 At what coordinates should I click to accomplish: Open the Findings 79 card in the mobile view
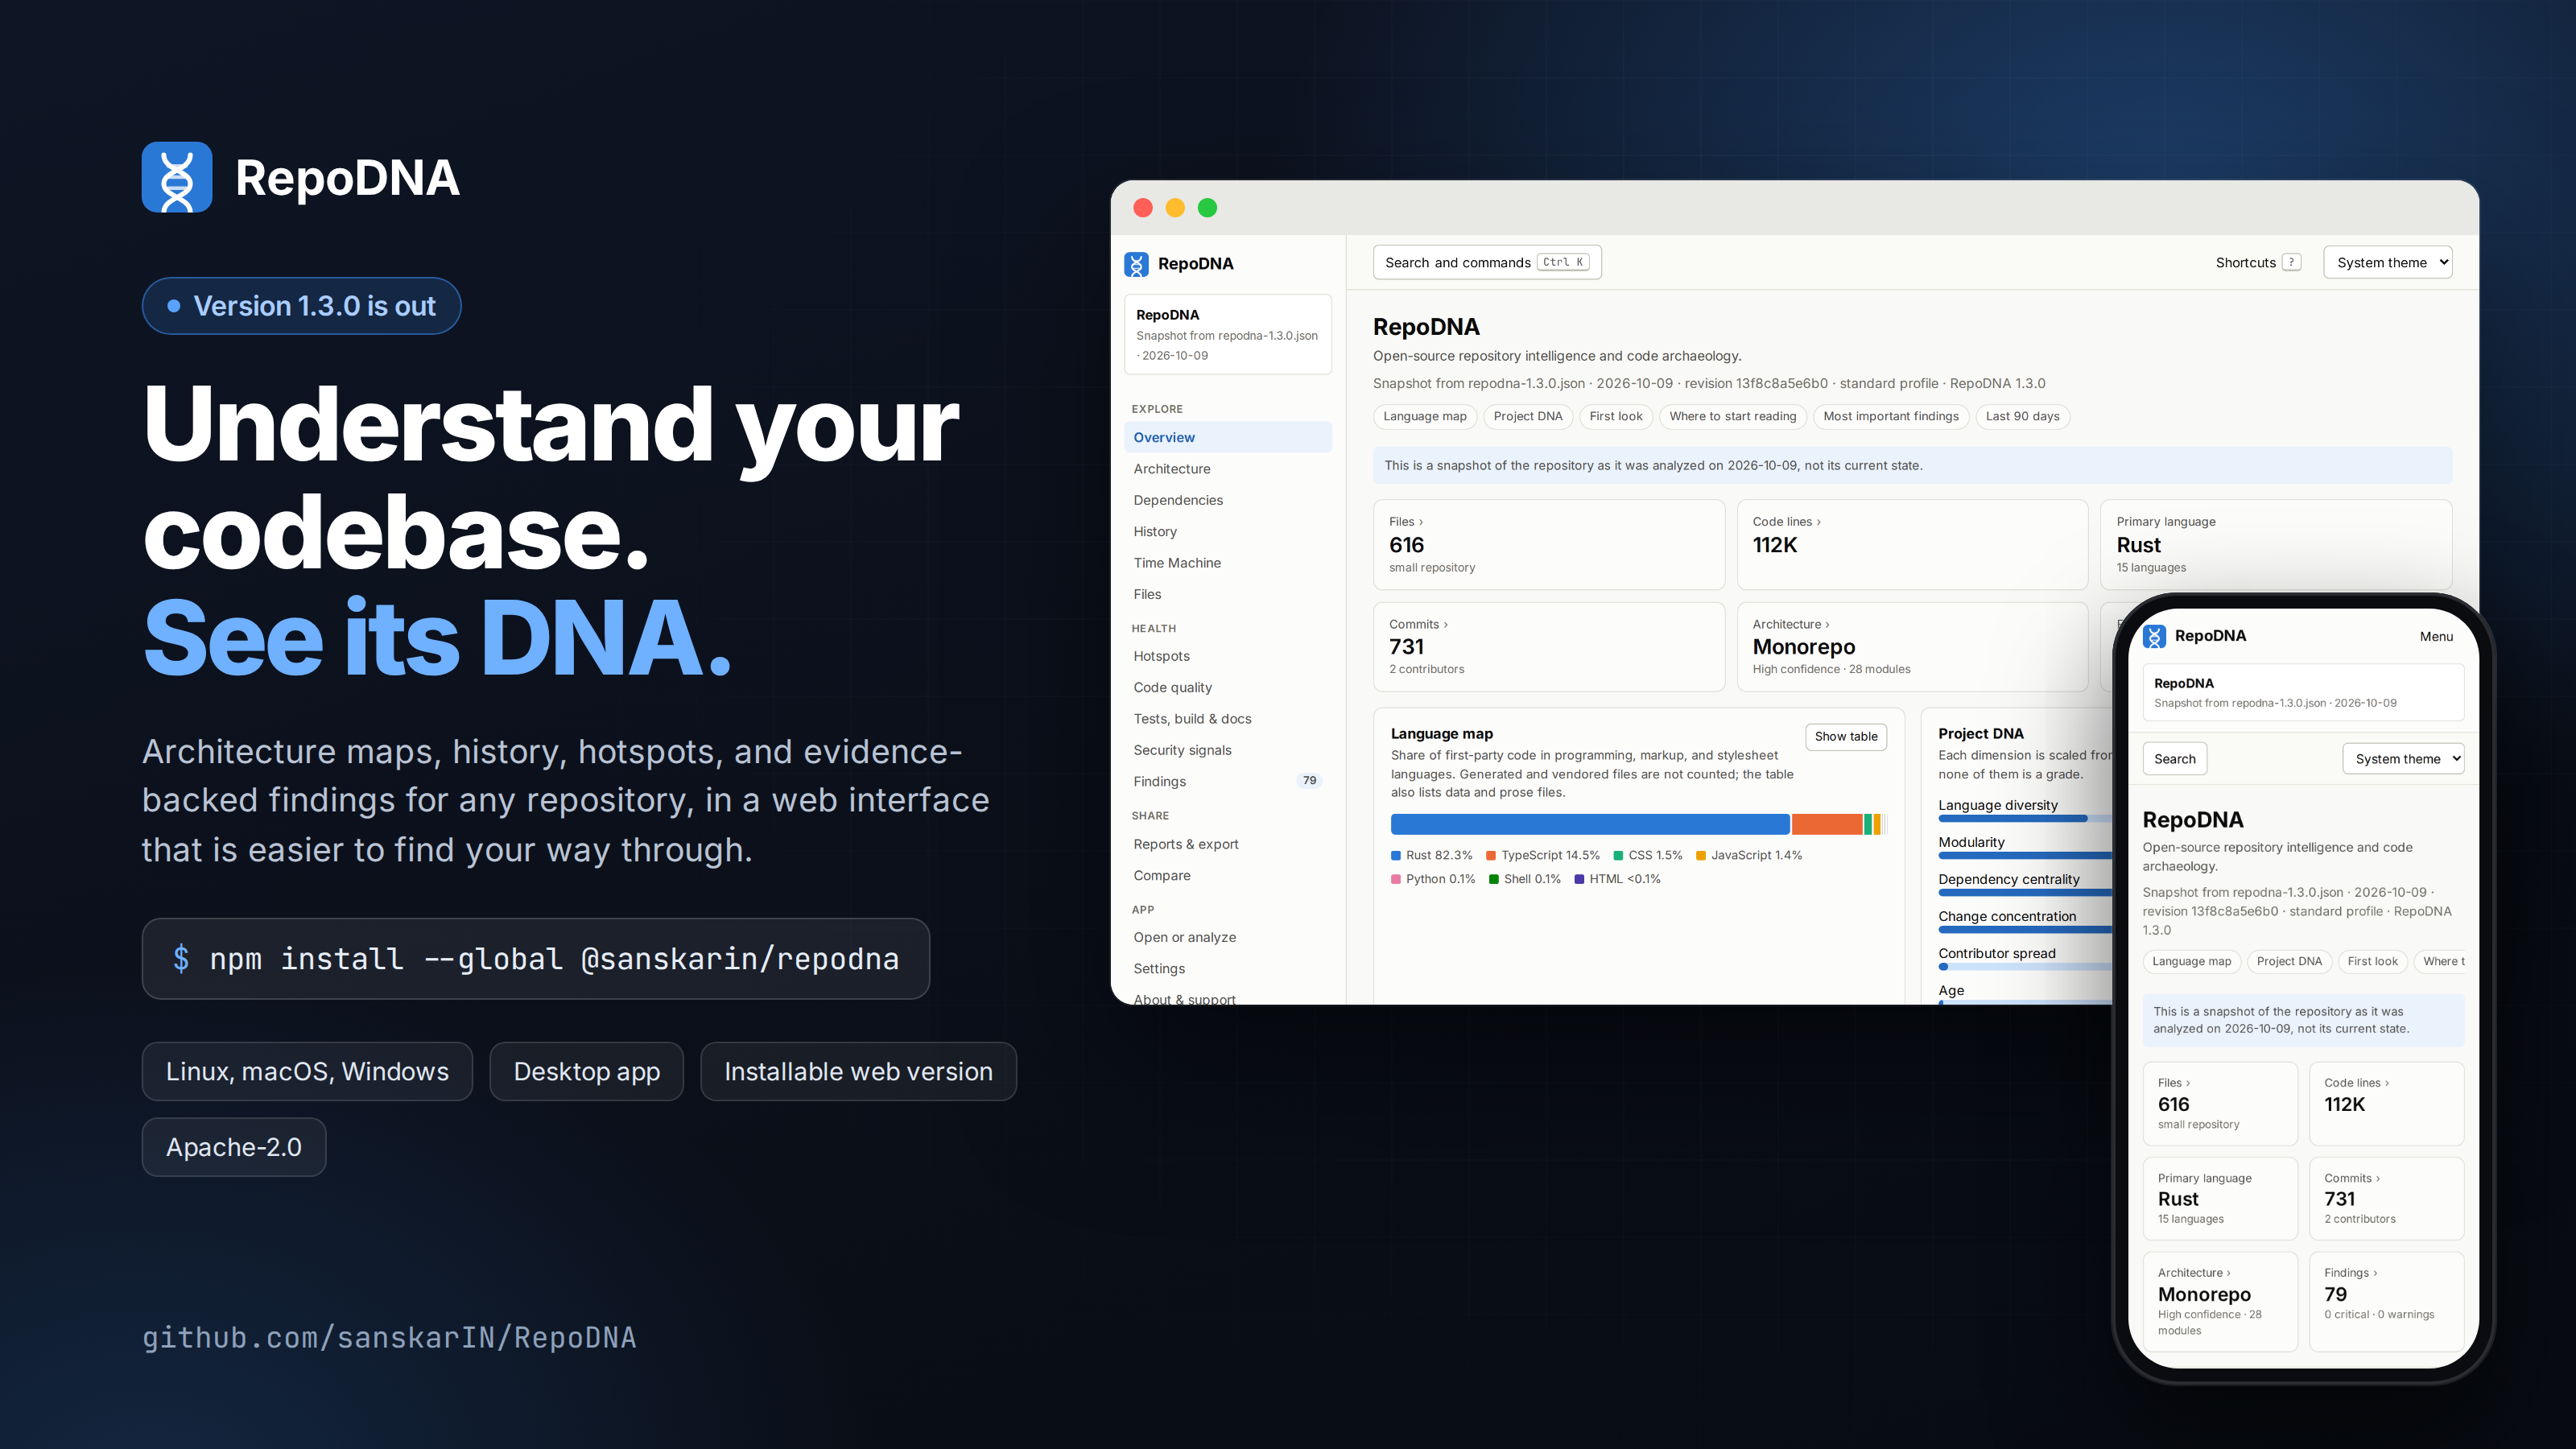(2386, 1300)
